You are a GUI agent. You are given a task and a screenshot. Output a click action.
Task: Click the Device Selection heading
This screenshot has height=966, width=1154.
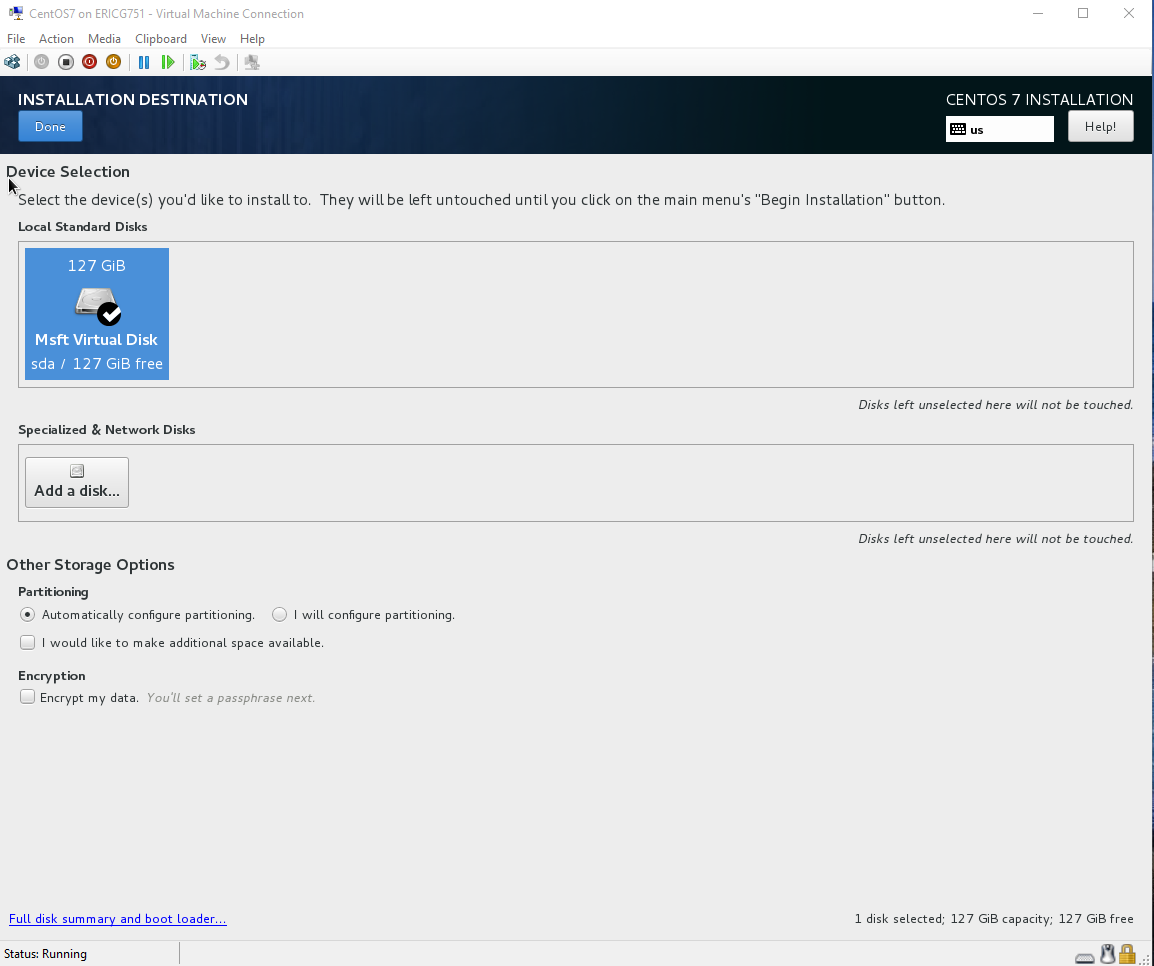pyautogui.click(x=68, y=171)
